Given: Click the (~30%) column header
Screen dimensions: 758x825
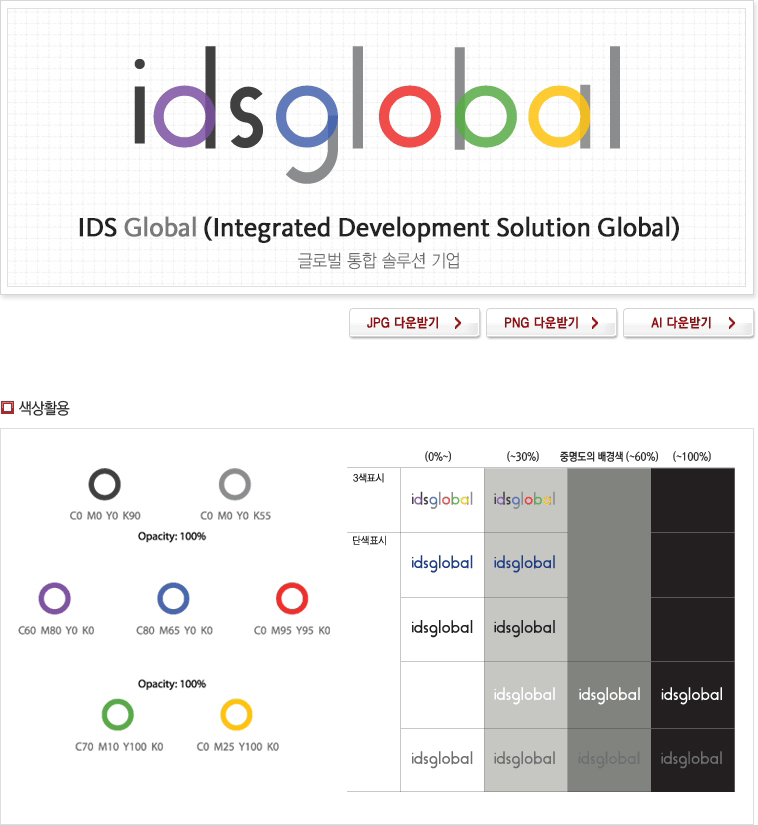Looking at the screenshot, I should 523,456.
